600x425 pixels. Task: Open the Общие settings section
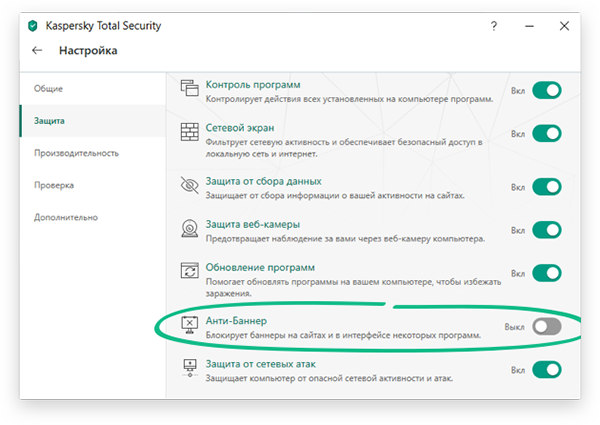48,89
